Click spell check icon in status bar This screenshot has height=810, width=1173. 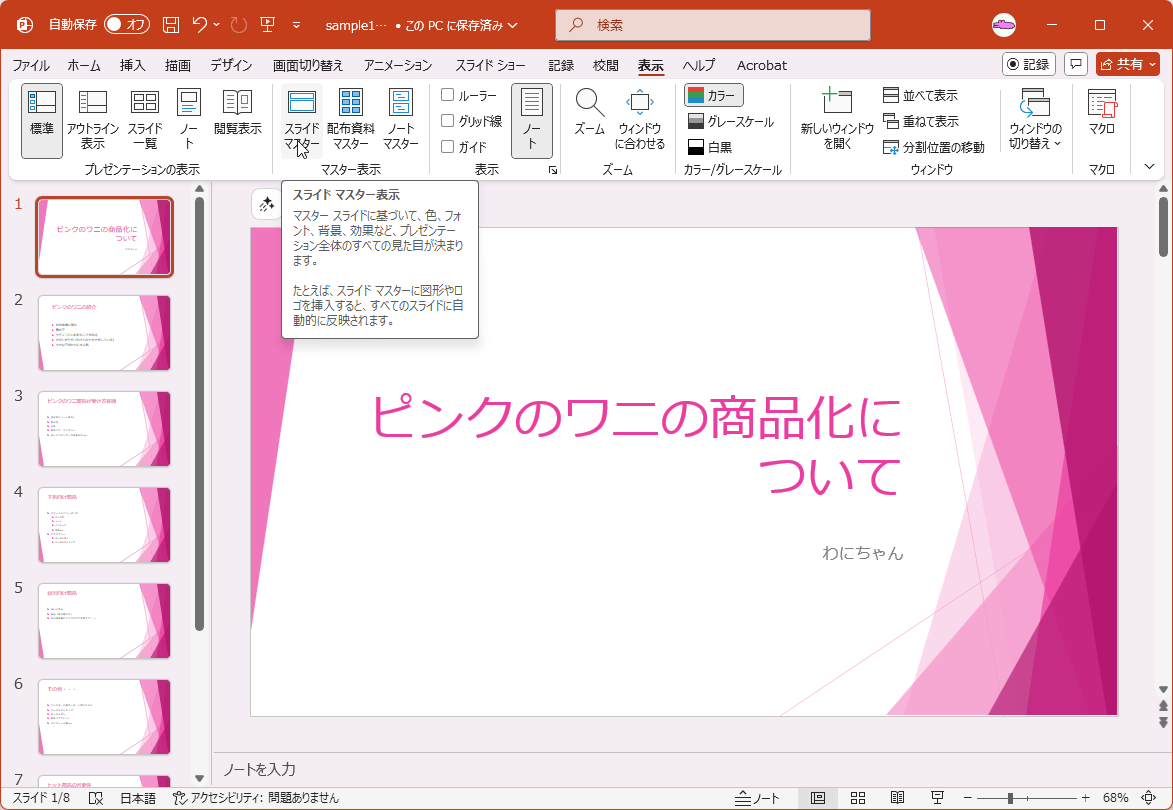pos(96,798)
